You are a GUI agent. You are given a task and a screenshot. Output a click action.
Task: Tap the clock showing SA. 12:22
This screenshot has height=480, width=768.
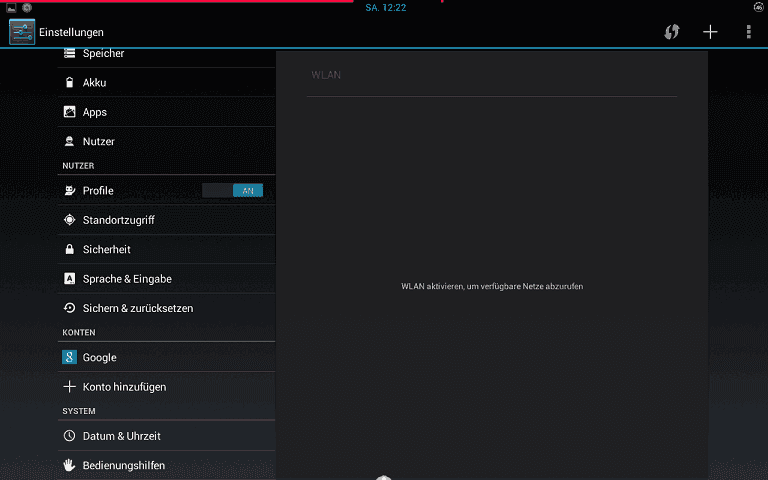pyautogui.click(x=386, y=7)
